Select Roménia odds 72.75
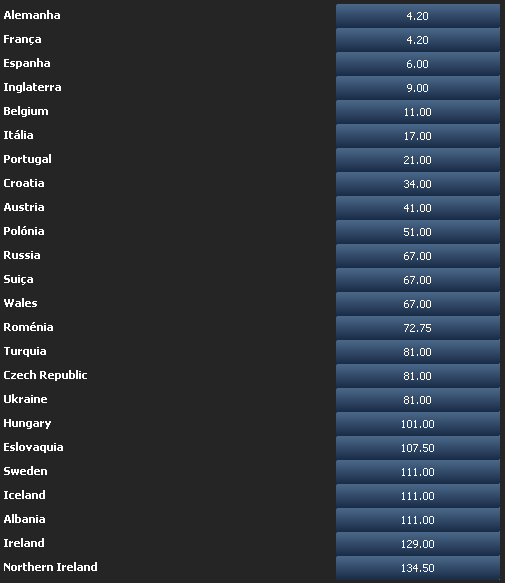 (x=418, y=328)
